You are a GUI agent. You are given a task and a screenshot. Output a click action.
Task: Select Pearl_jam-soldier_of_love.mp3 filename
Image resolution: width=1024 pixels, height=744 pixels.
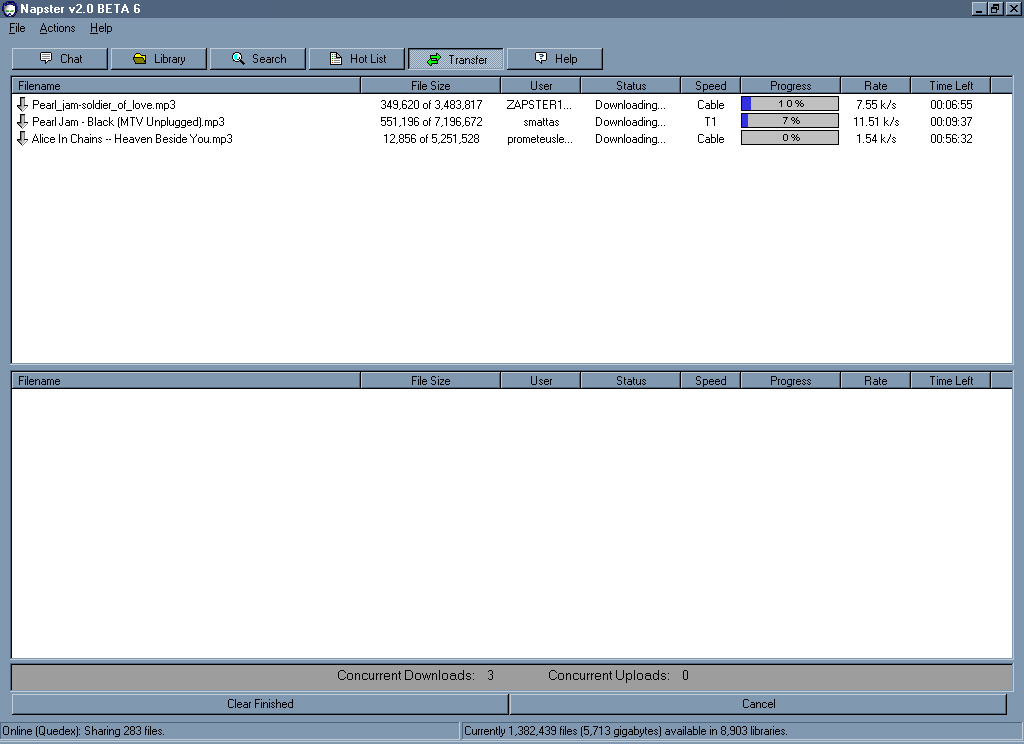pyautogui.click(x=104, y=105)
